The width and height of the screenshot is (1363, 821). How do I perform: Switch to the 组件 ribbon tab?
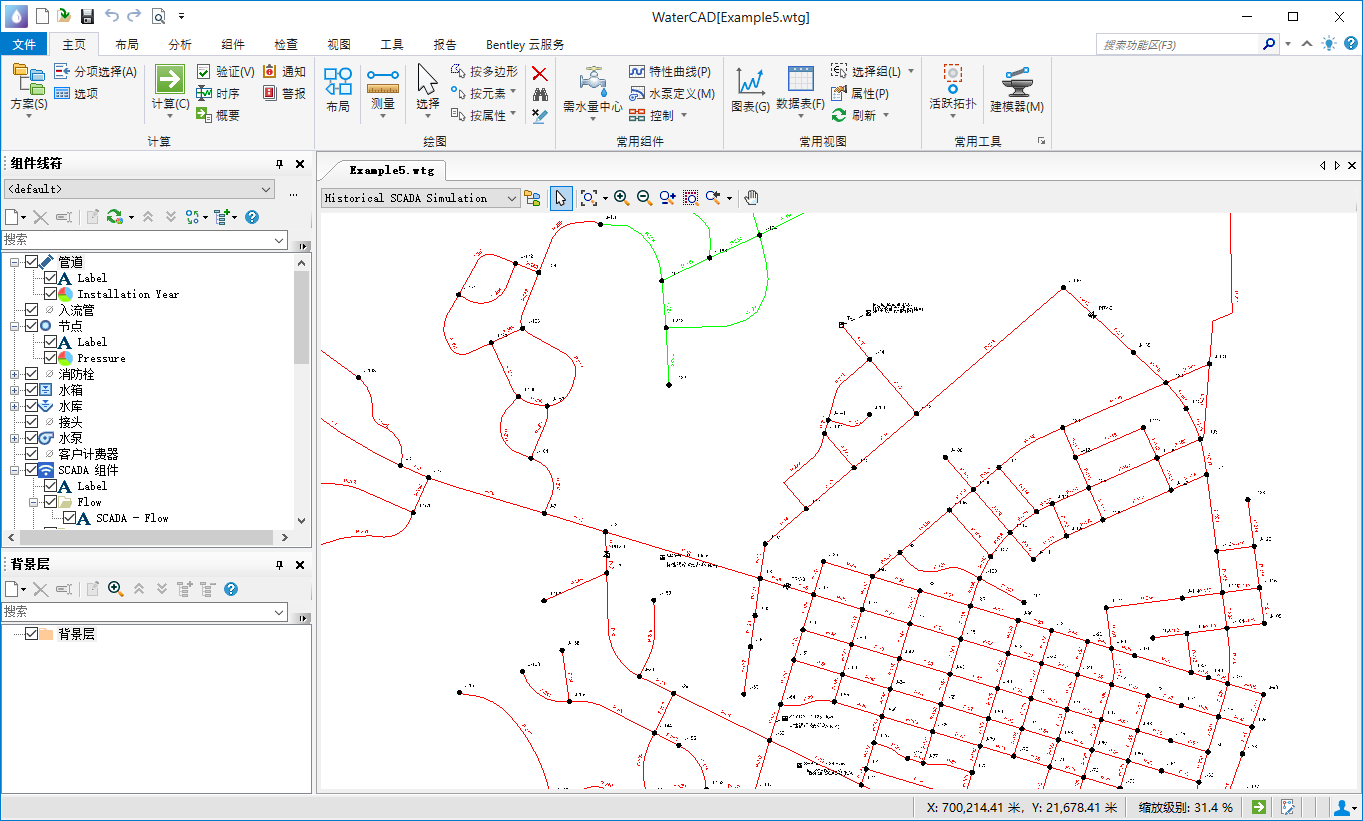(233, 44)
